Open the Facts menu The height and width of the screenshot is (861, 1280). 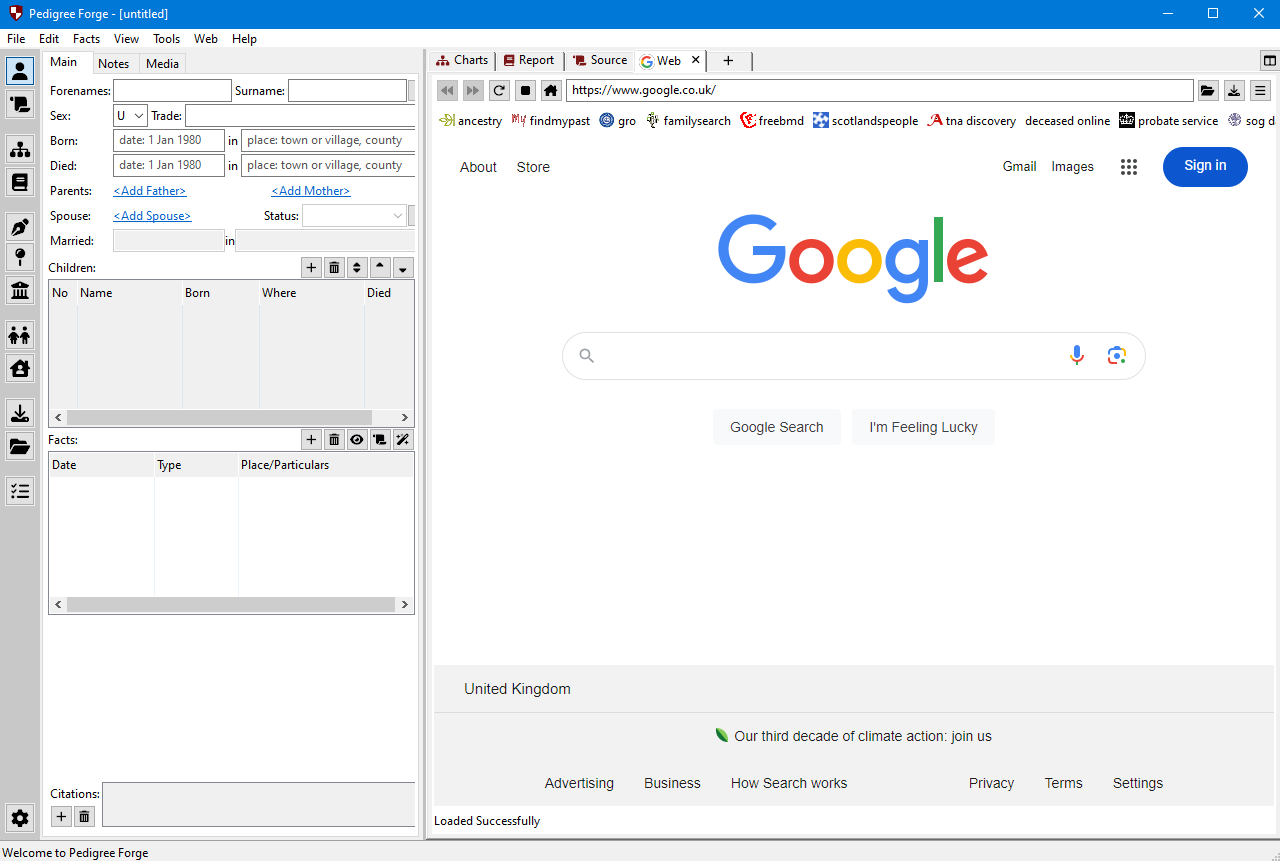click(x=86, y=39)
